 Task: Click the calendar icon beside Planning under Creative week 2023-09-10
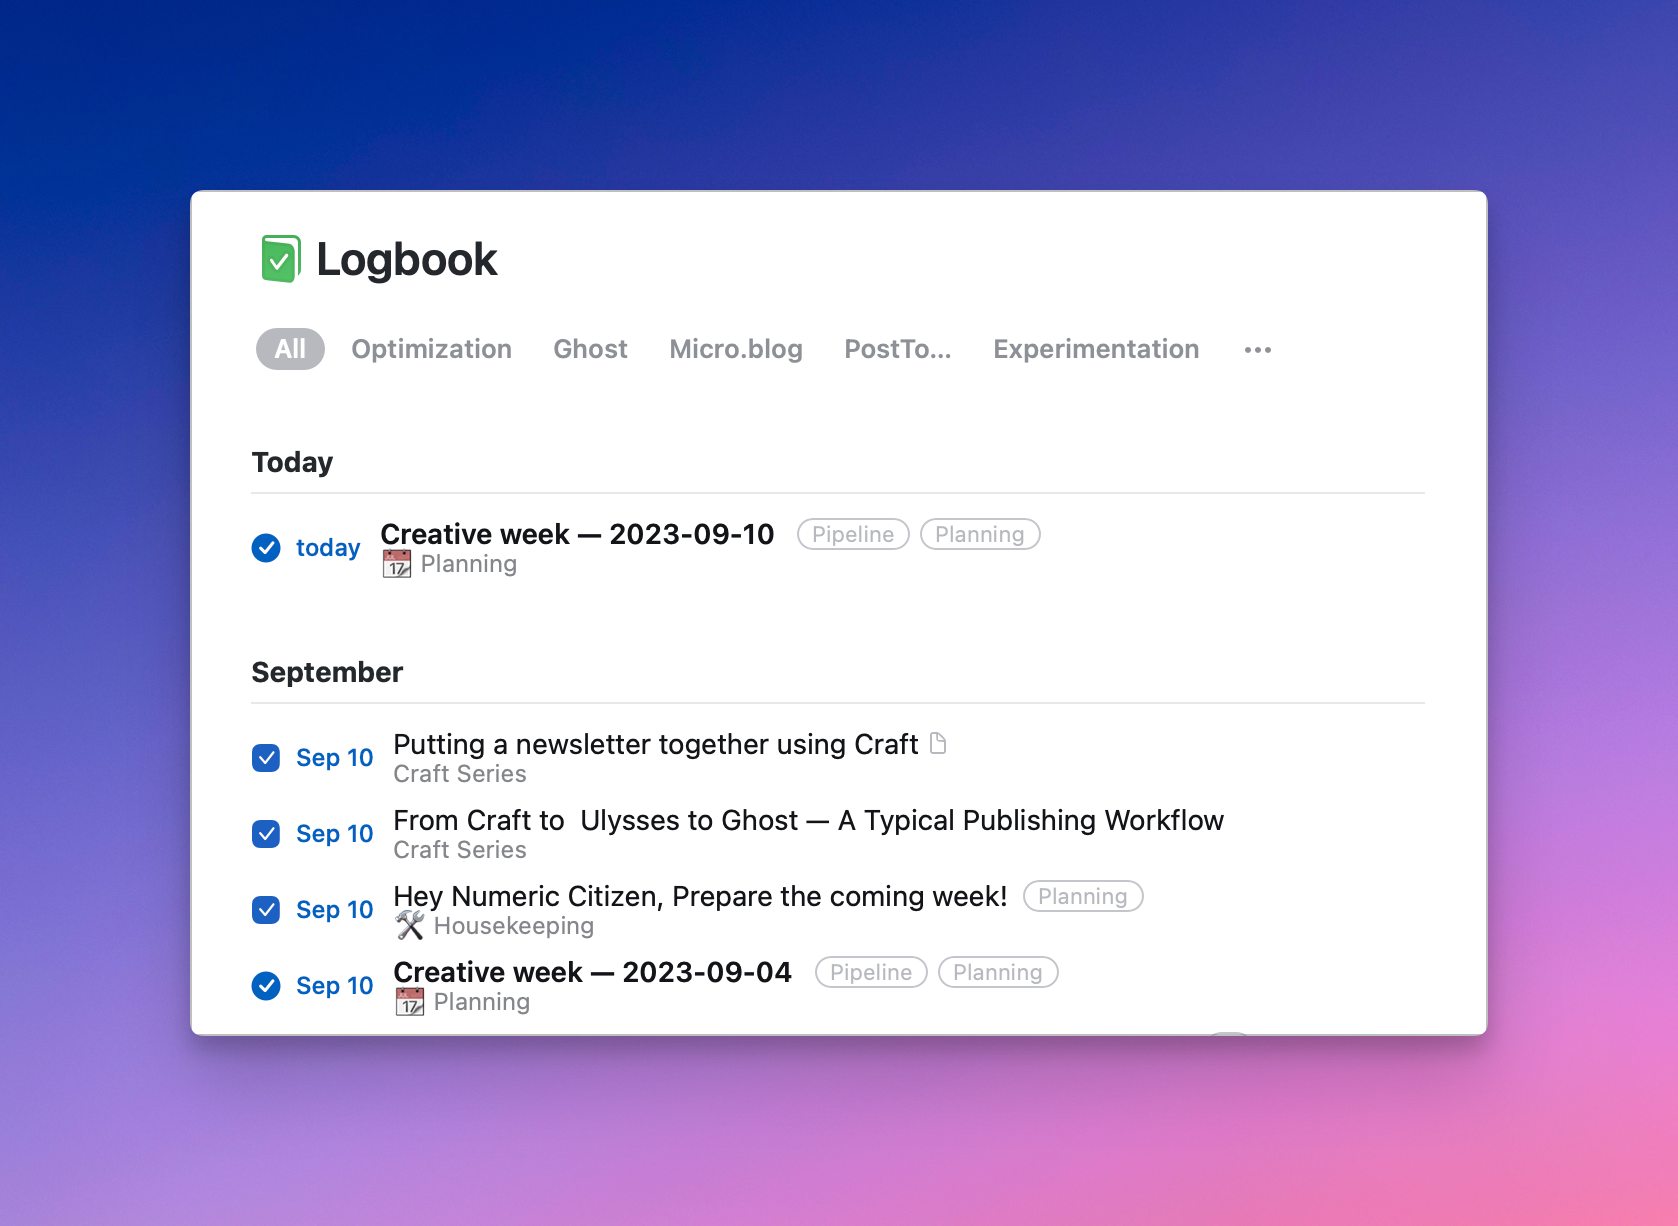click(397, 564)
